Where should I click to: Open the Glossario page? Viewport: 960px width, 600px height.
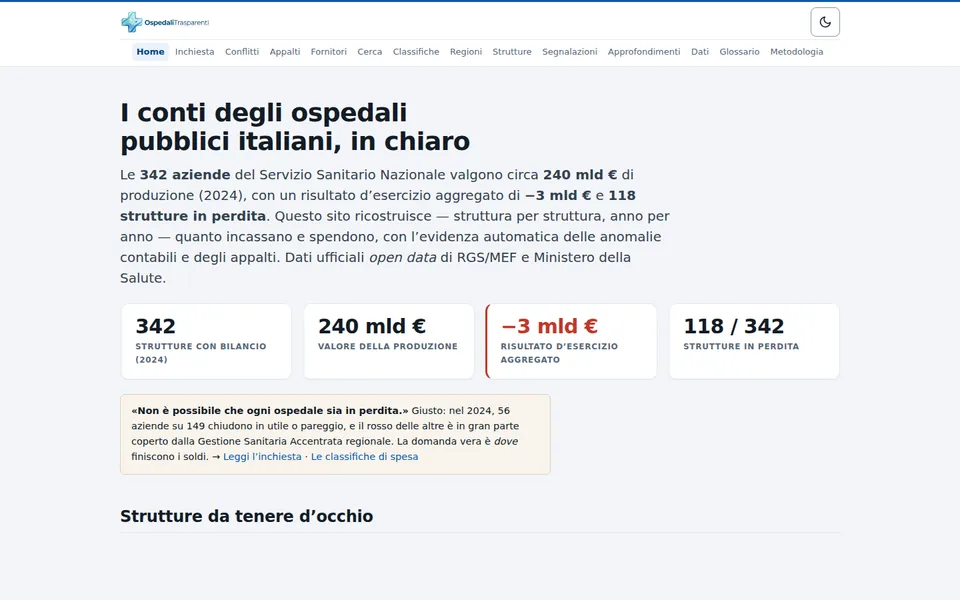[x=739, y=51]
